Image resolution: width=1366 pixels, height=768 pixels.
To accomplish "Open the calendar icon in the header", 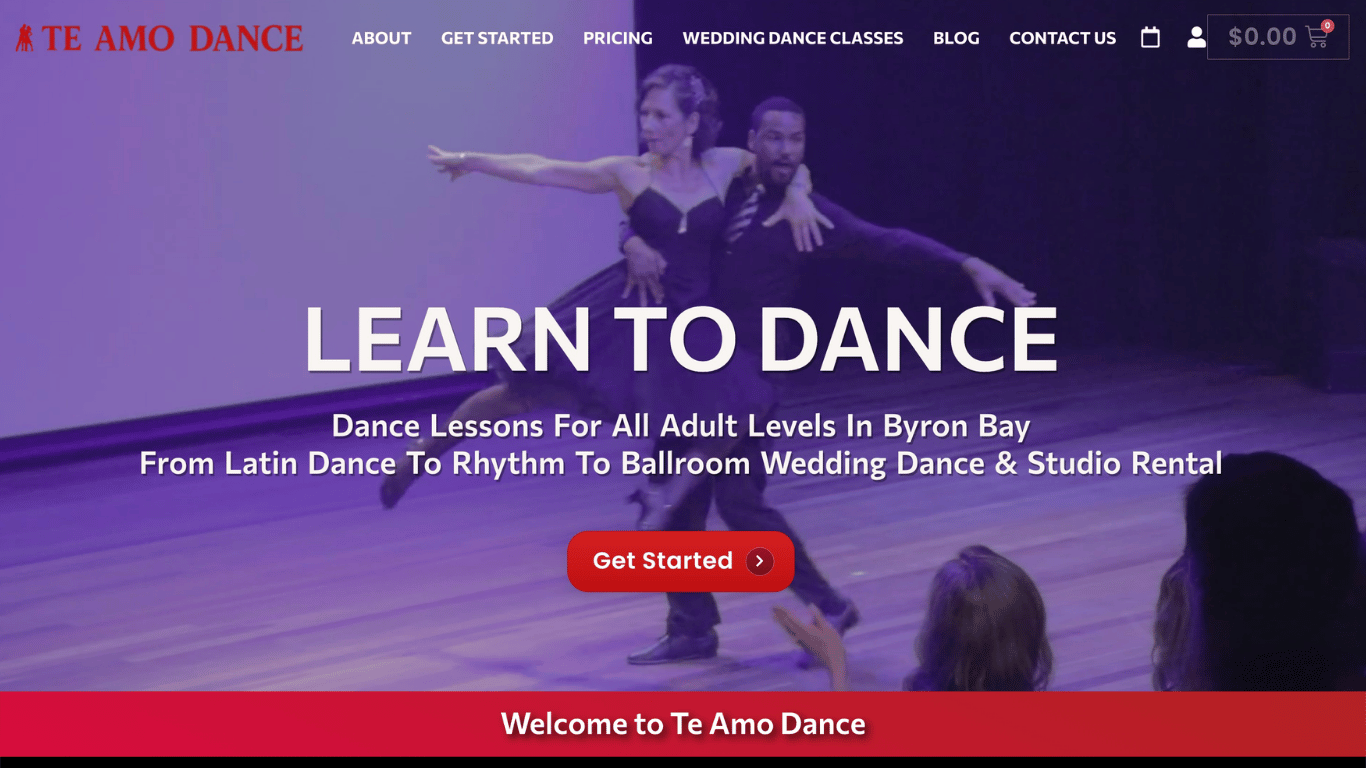I will [x=1150, y=38].
